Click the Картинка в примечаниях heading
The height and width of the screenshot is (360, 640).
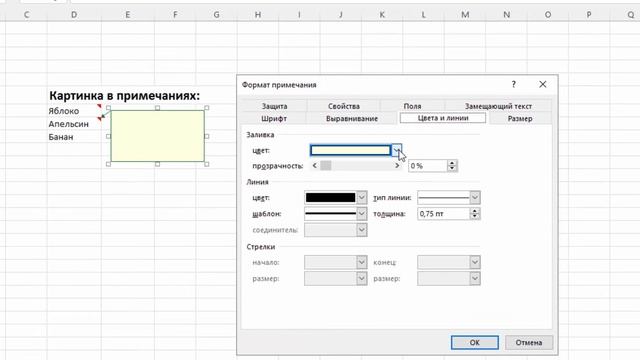(x=124, y=96)
